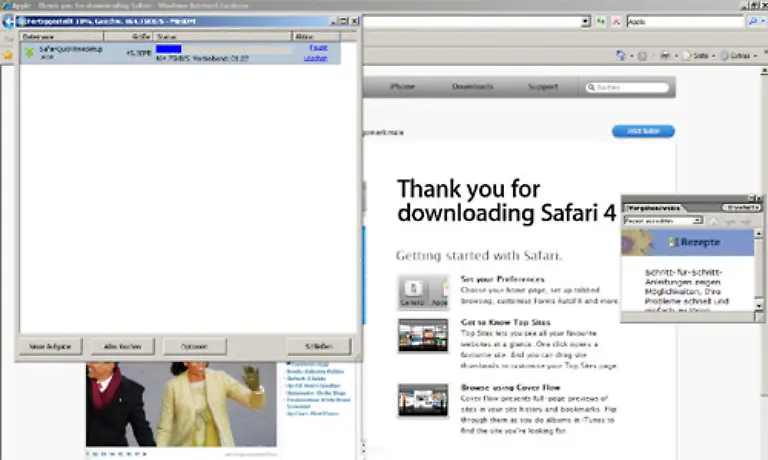
Task: Click the 'Set your Preferences' heading text
Action: (502, 279)
